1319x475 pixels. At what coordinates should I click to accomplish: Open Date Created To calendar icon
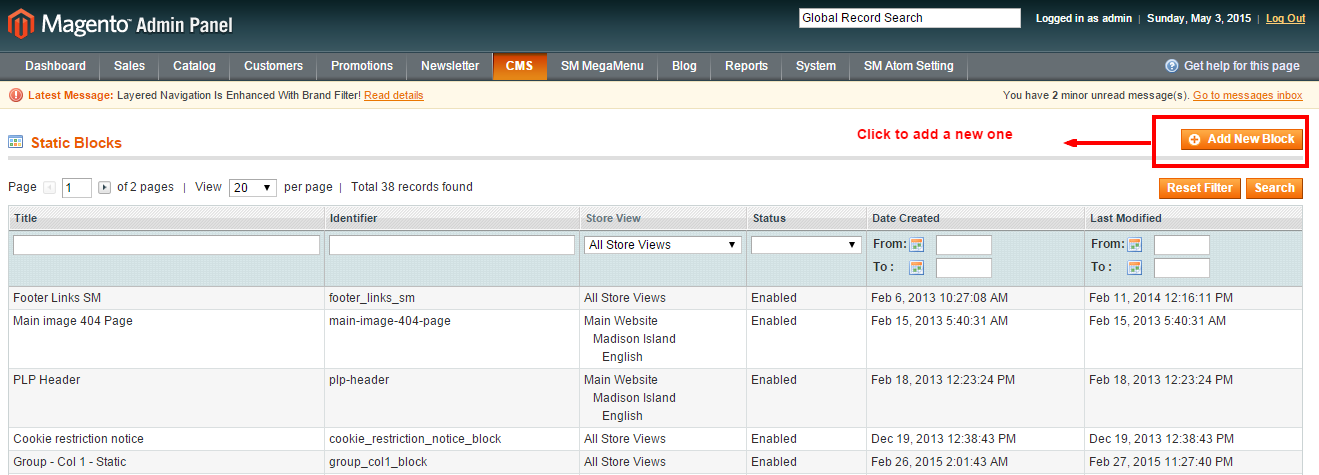coord(916,267)
